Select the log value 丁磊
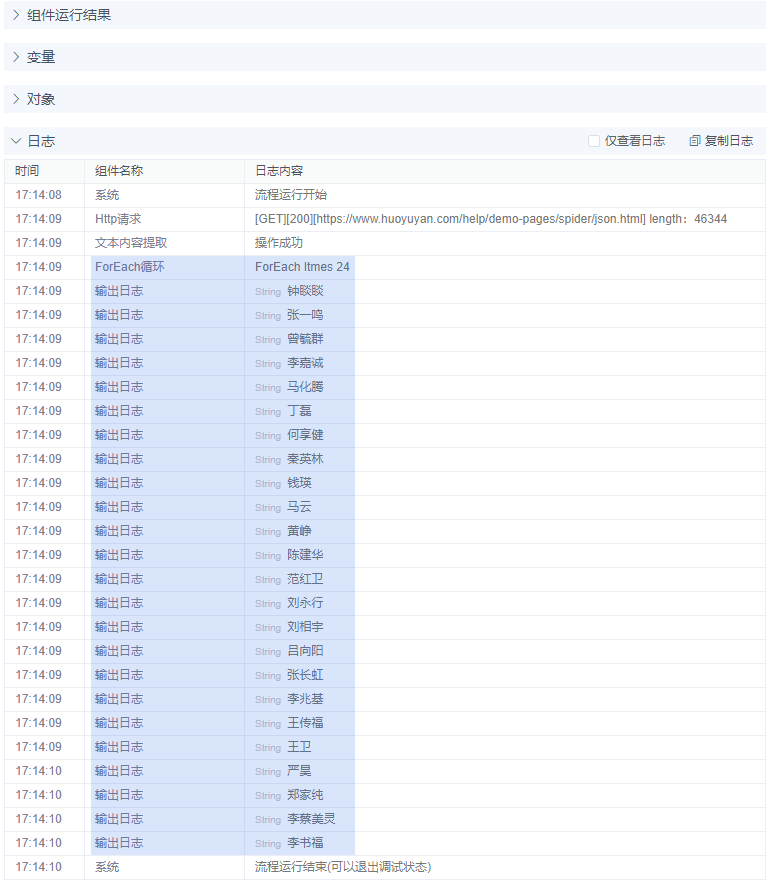This screenshot has width=770, height=883. 299,411
